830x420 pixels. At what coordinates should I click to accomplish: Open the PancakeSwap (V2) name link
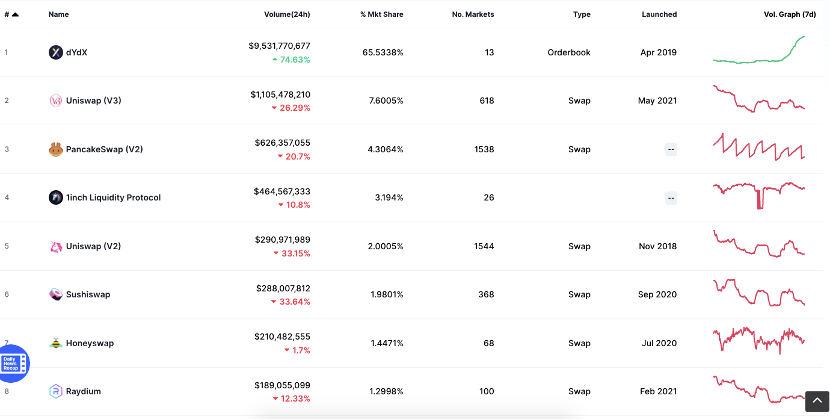104,149
